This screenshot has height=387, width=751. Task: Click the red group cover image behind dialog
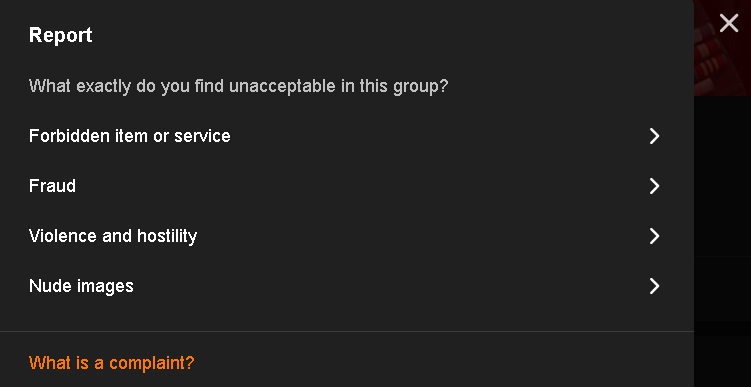pos(722,65)
